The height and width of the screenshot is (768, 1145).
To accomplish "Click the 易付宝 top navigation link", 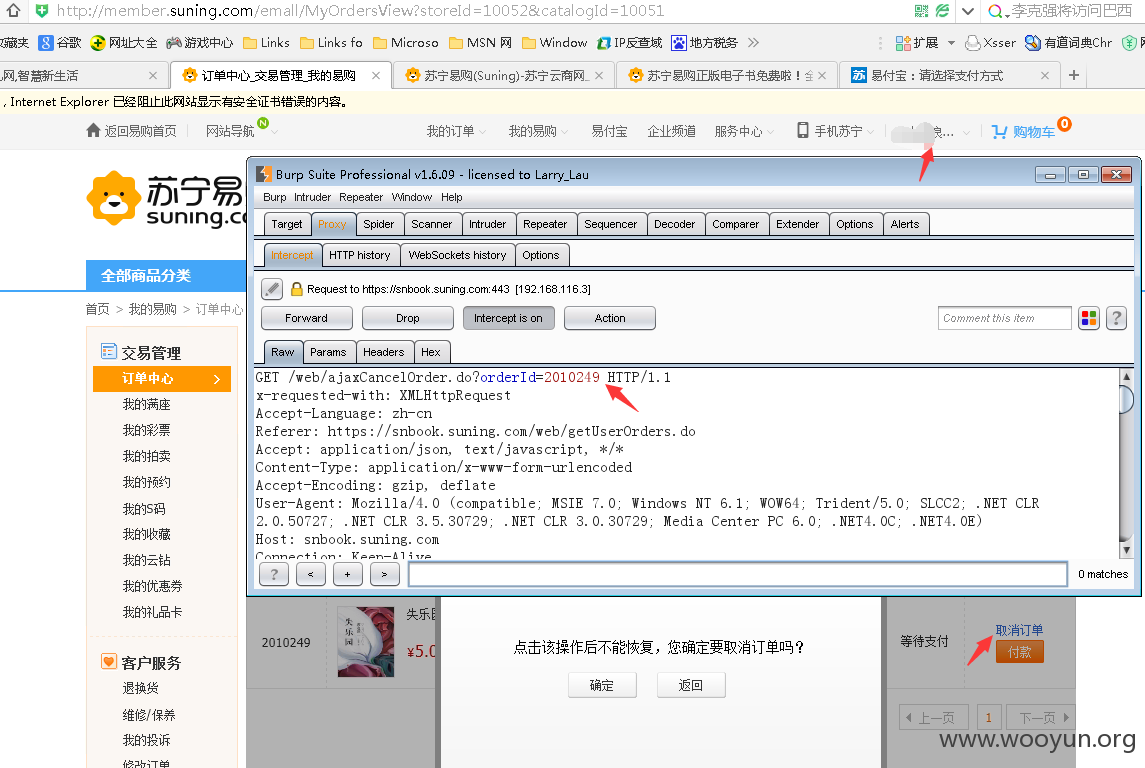I will pyautogui.click(x=610, y=131).
